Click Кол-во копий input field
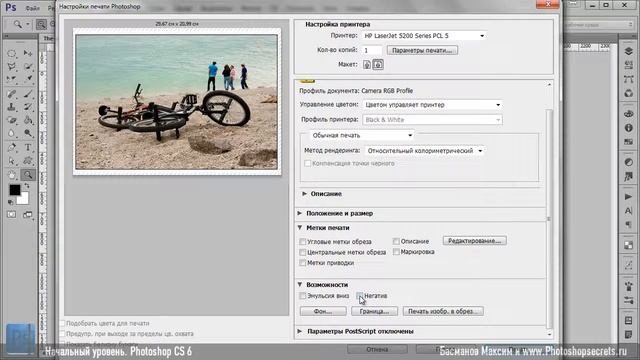This screenshot has height=360, width=640. point(372,50)
